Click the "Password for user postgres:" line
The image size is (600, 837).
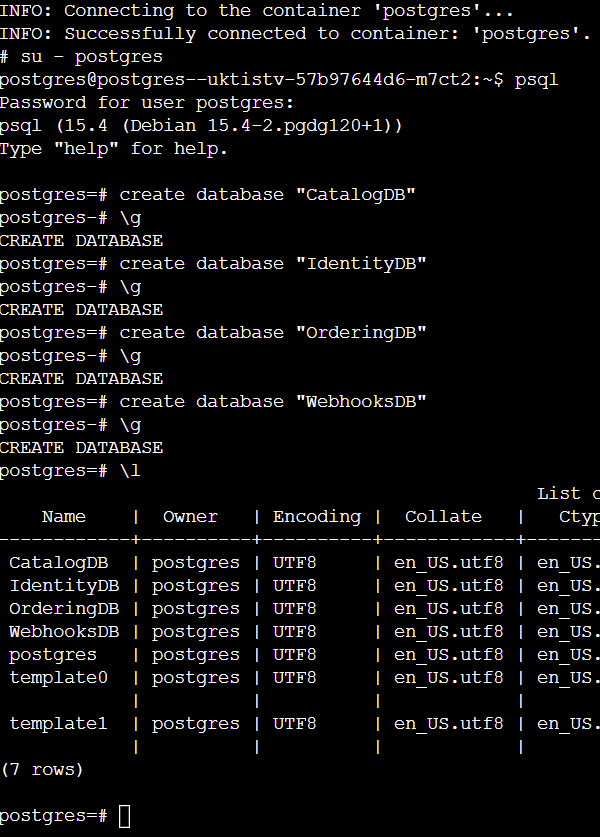coord(147,103)
